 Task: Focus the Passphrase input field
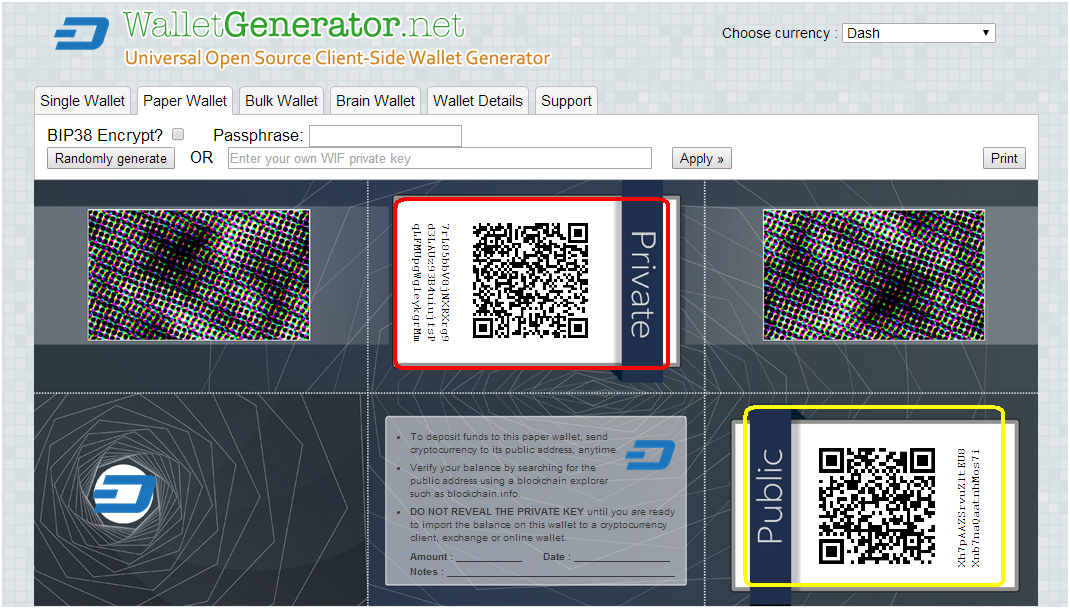[x=386, y=136]
